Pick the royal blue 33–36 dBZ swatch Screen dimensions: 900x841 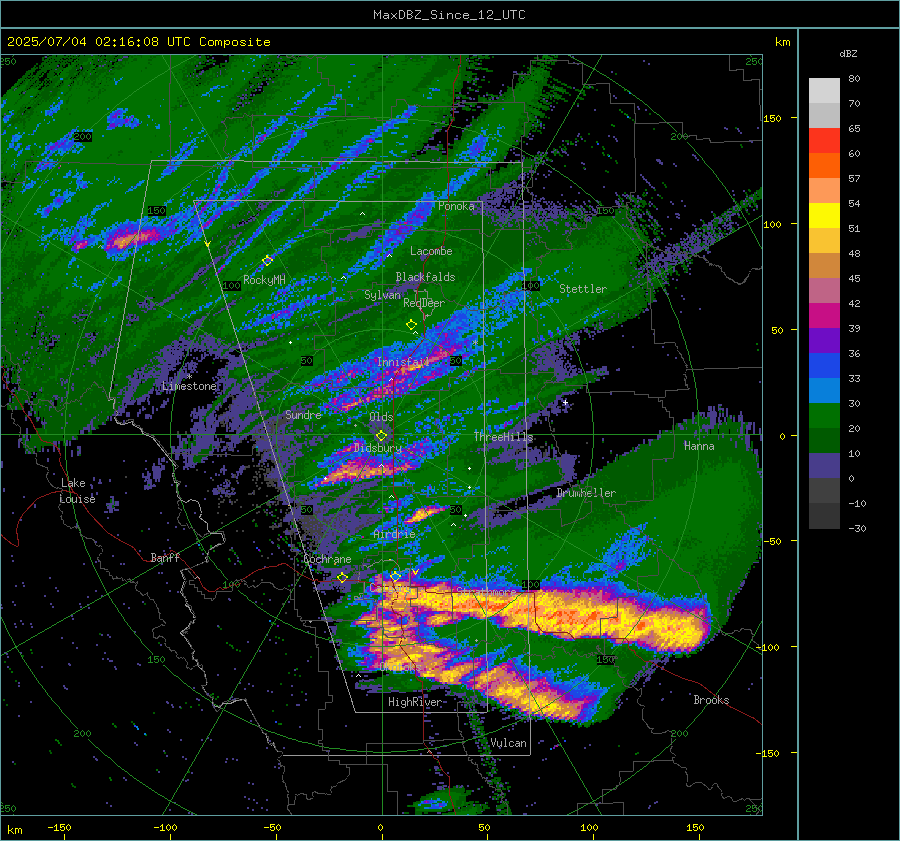pos(824,365)
